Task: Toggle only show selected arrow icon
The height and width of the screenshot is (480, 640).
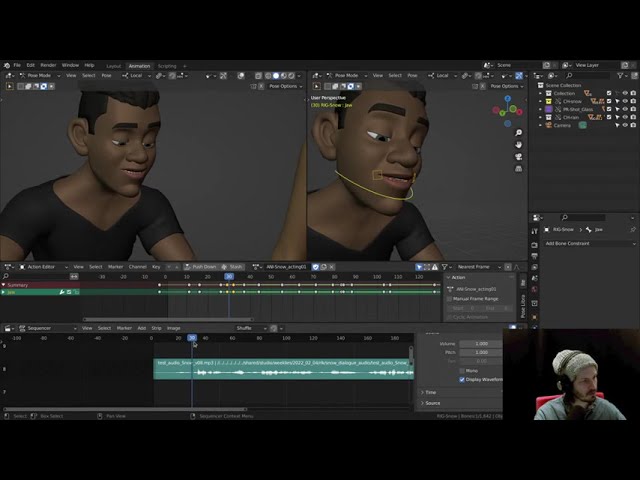Action: (419, 267)
